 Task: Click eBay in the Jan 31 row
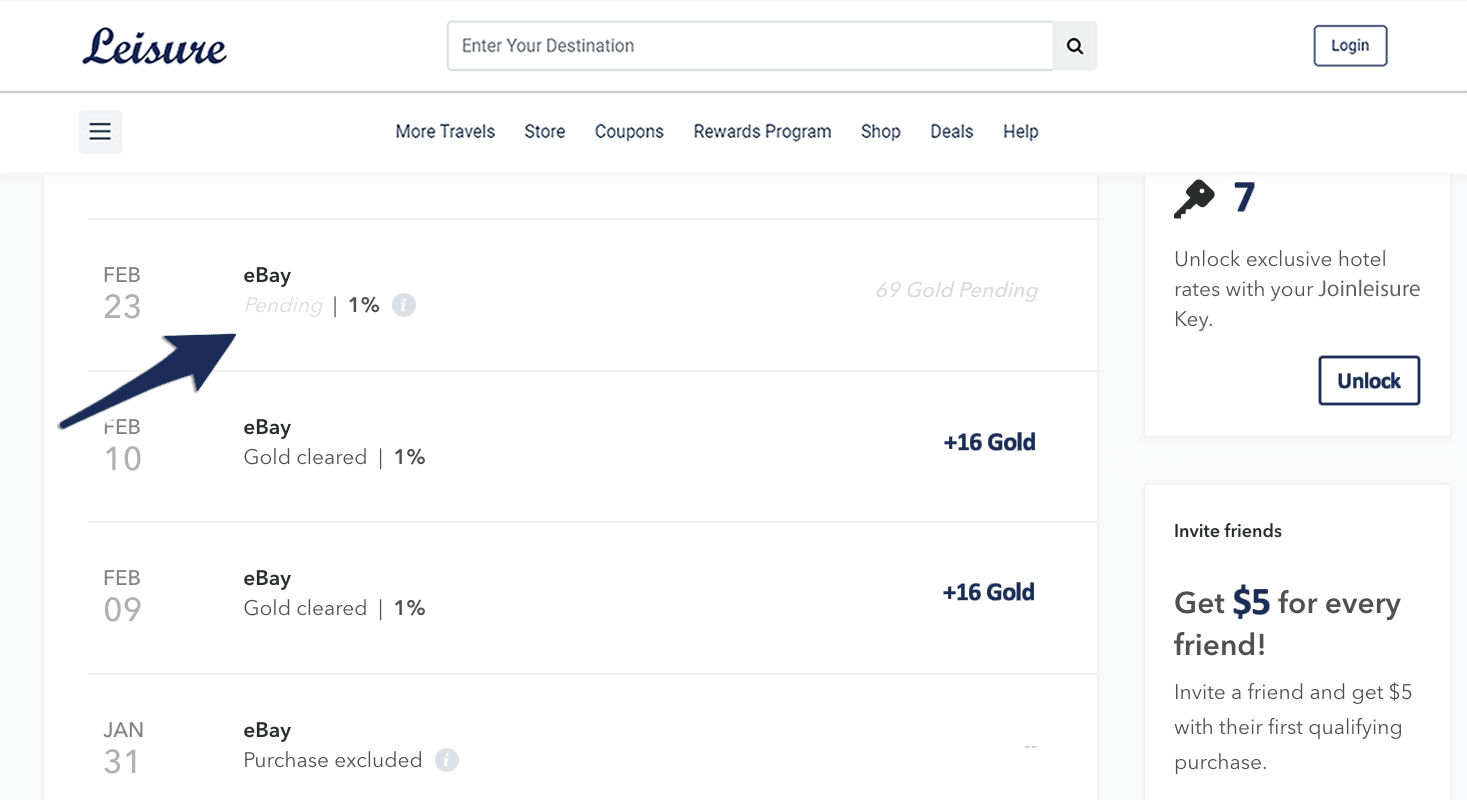point(267,730)
